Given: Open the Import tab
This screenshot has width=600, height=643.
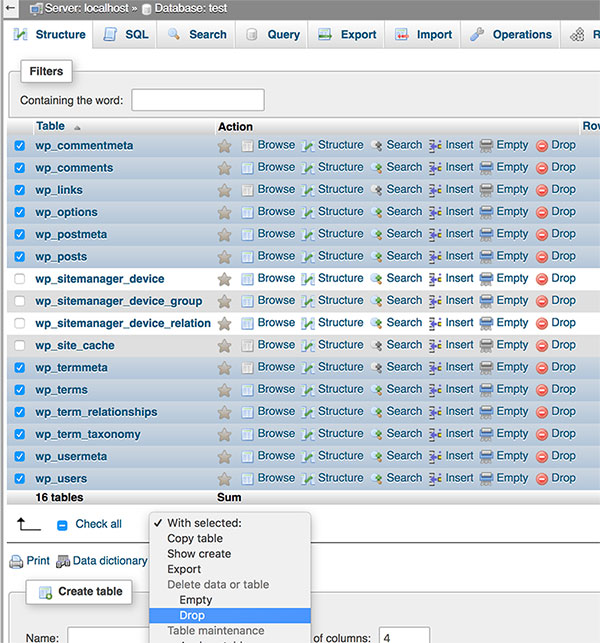Looking at the screenshot, I should pyautogui.click(x=423, y=34).
